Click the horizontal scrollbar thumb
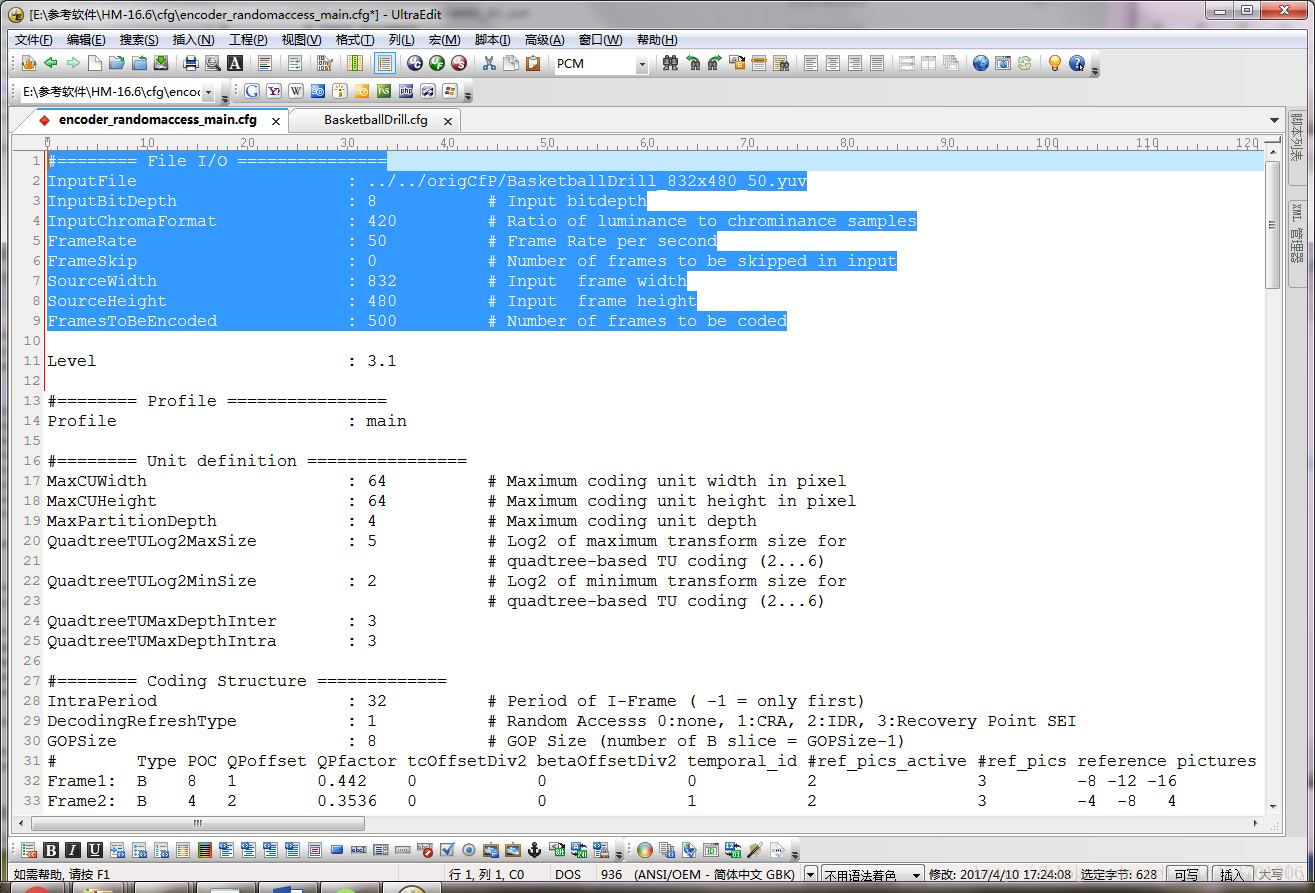 [197, 824]
